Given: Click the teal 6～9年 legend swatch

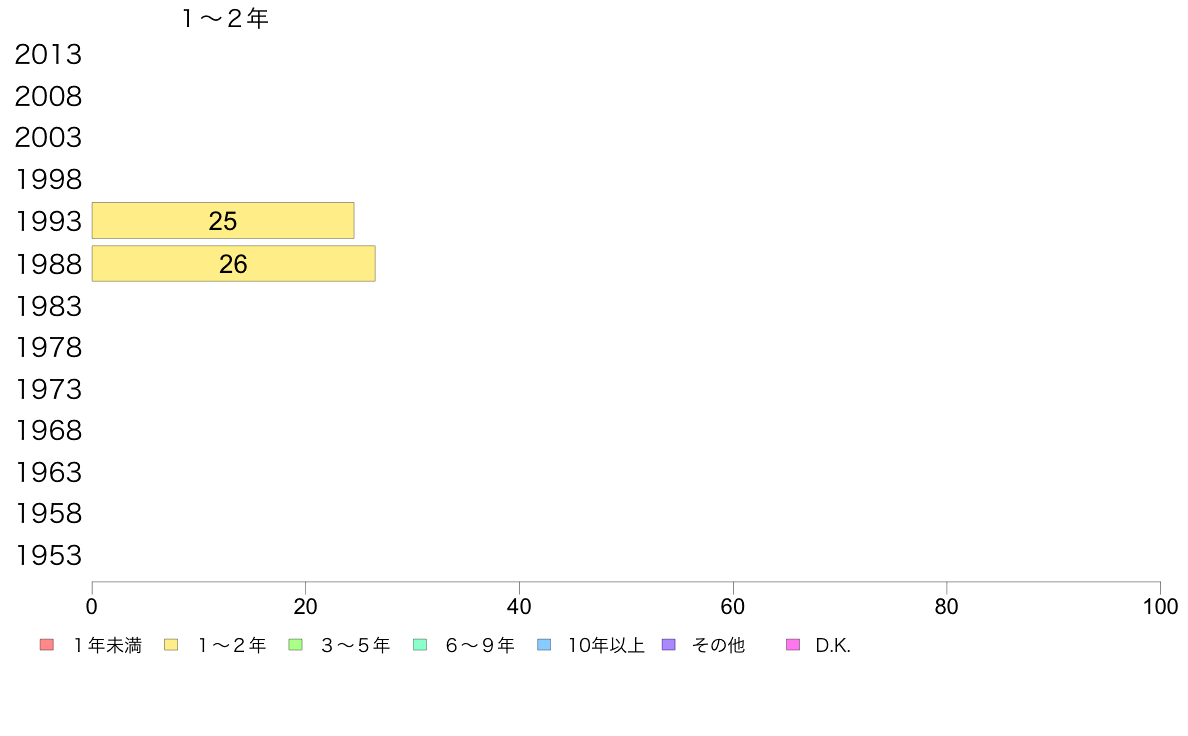Looking at the screenshot, I should pos(420,645).
